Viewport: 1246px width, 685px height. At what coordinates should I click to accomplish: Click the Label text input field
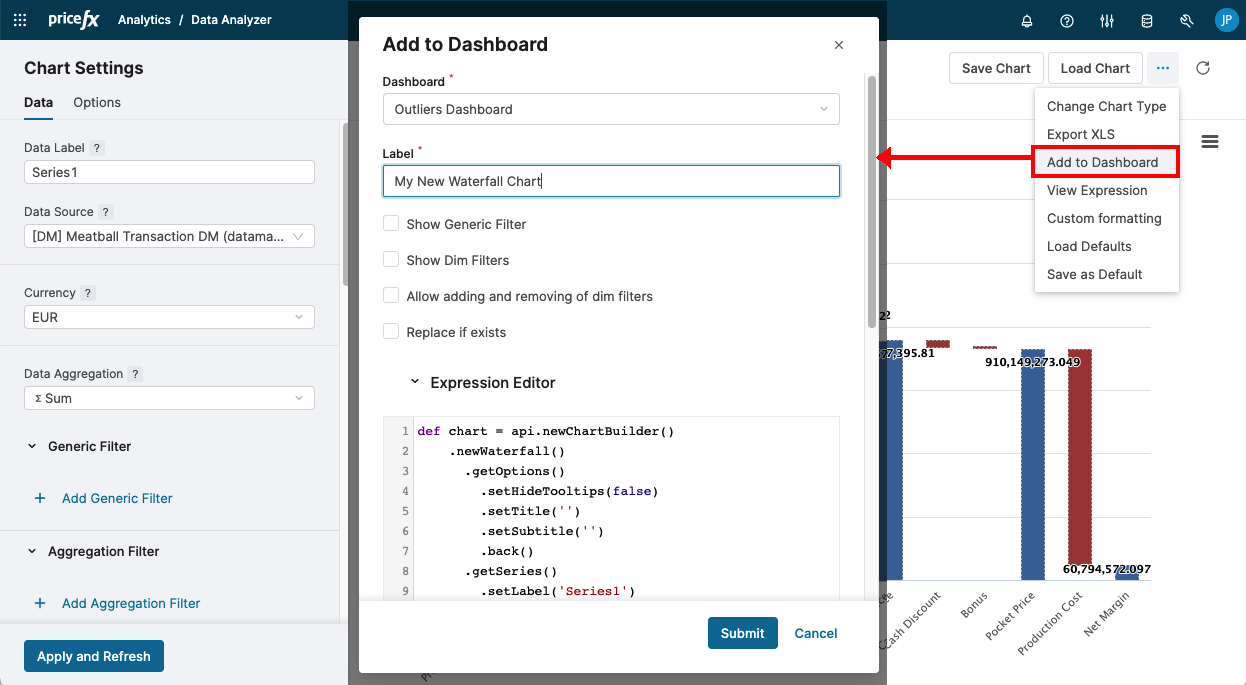point(611,181)
